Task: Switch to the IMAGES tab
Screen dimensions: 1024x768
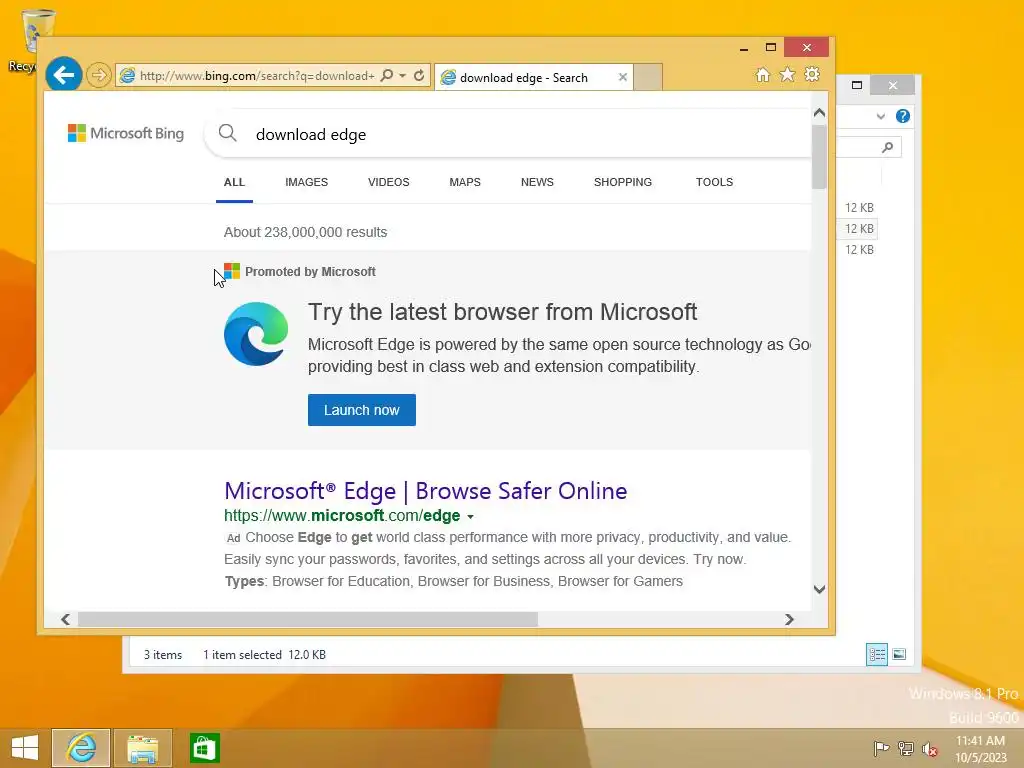Action: click(x=306, y=182)
